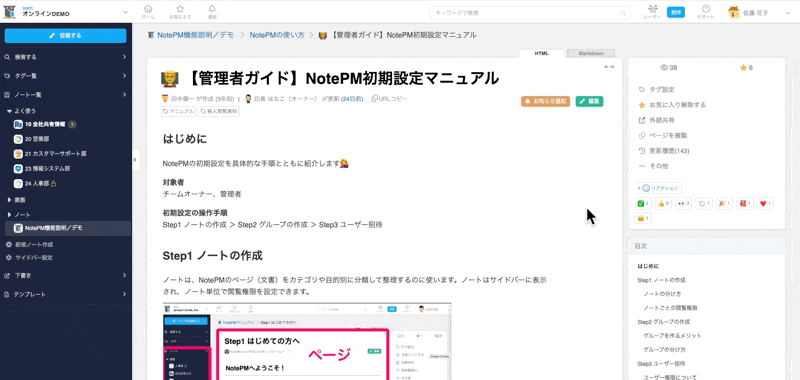Open その他 more options
Viewport: 800px width, 380px height.
pos(654,166)
